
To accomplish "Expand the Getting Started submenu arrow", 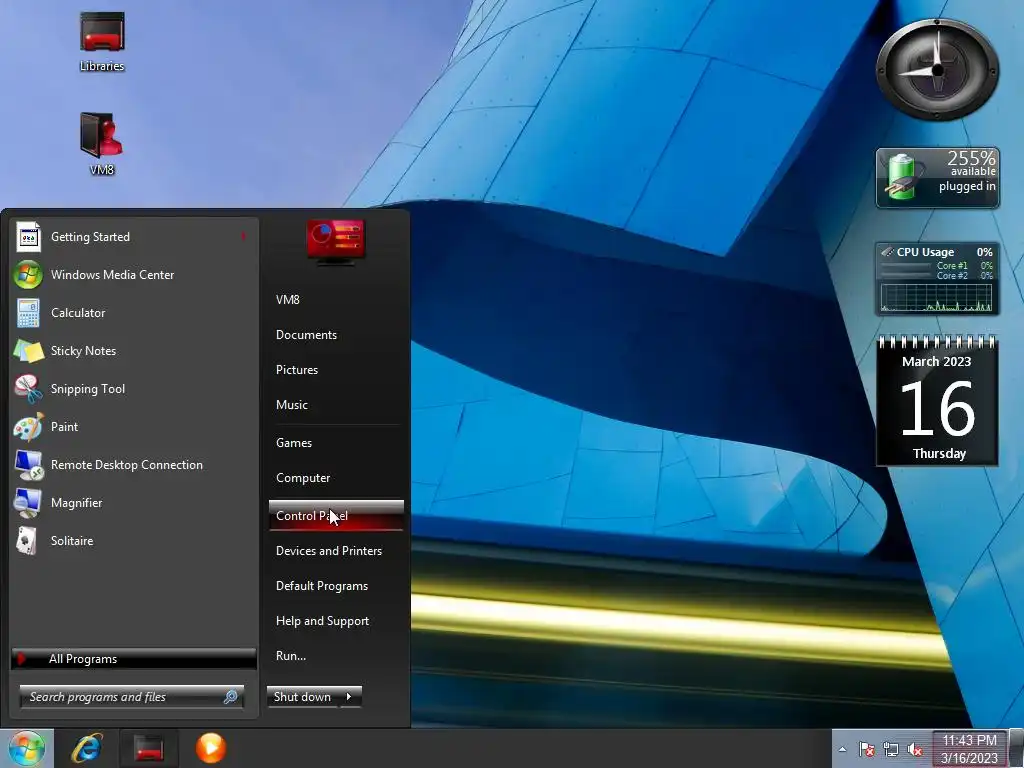I will (244, 236).
